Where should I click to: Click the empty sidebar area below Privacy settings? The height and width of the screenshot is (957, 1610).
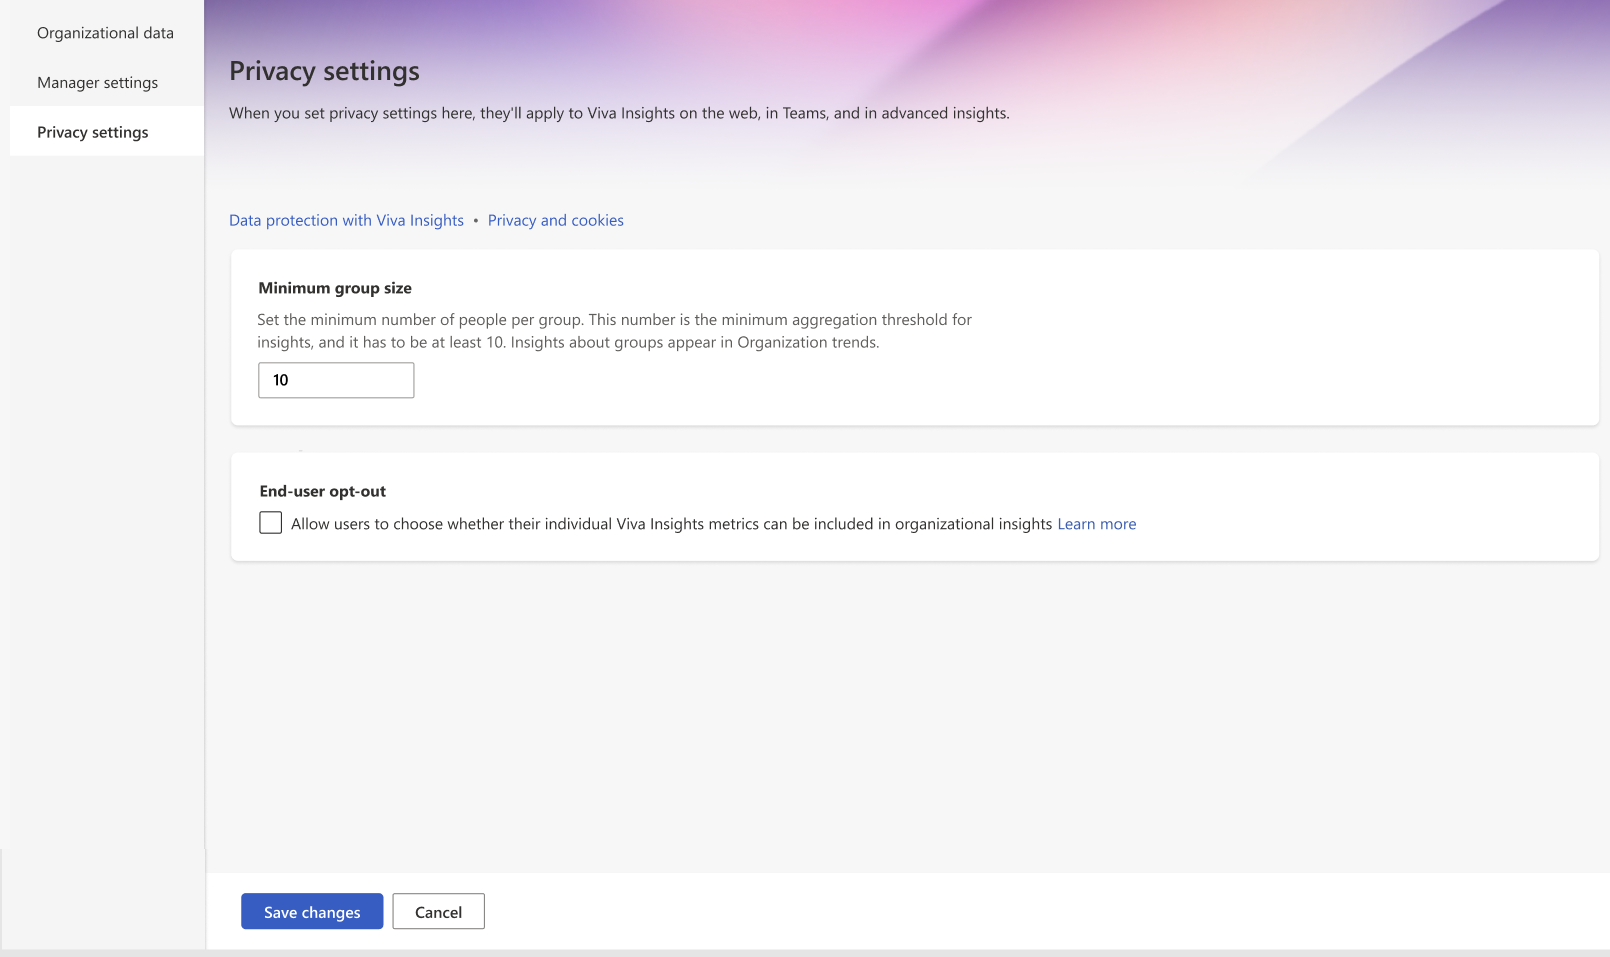tap(105, 500)
